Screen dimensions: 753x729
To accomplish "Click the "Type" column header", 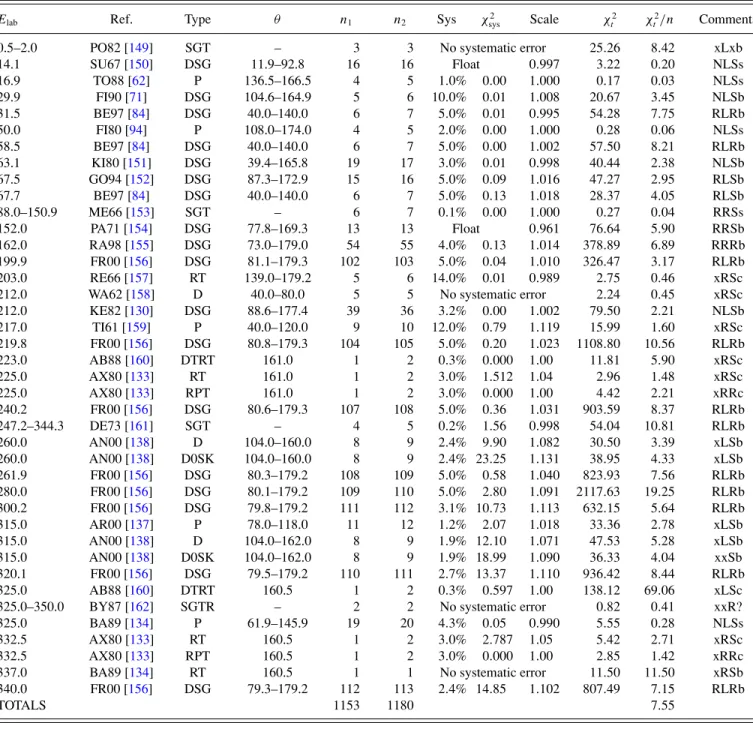I will click(x=197, y=20).
